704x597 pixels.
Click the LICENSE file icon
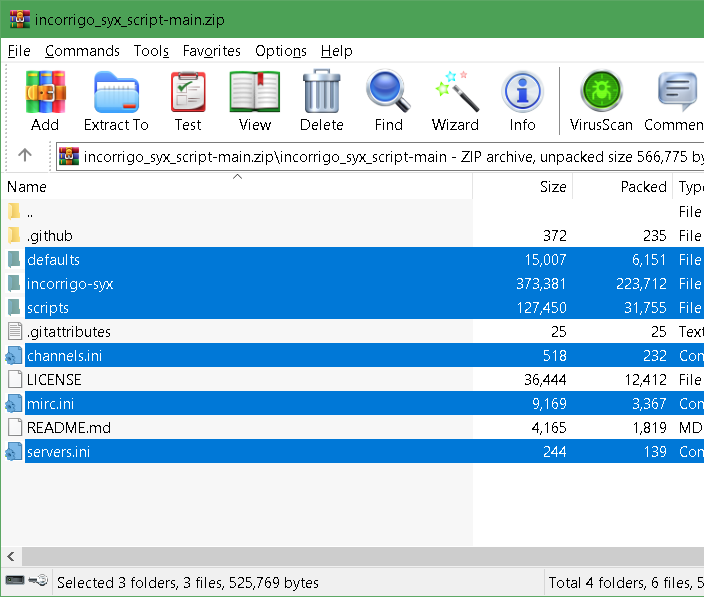pyautogui.click(x=15, y=379)
